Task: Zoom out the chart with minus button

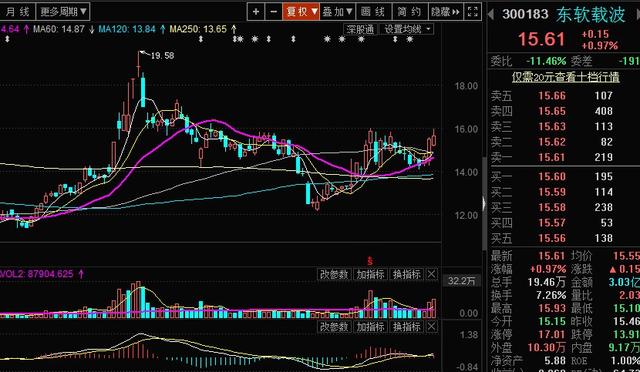Action: [273, 11]
